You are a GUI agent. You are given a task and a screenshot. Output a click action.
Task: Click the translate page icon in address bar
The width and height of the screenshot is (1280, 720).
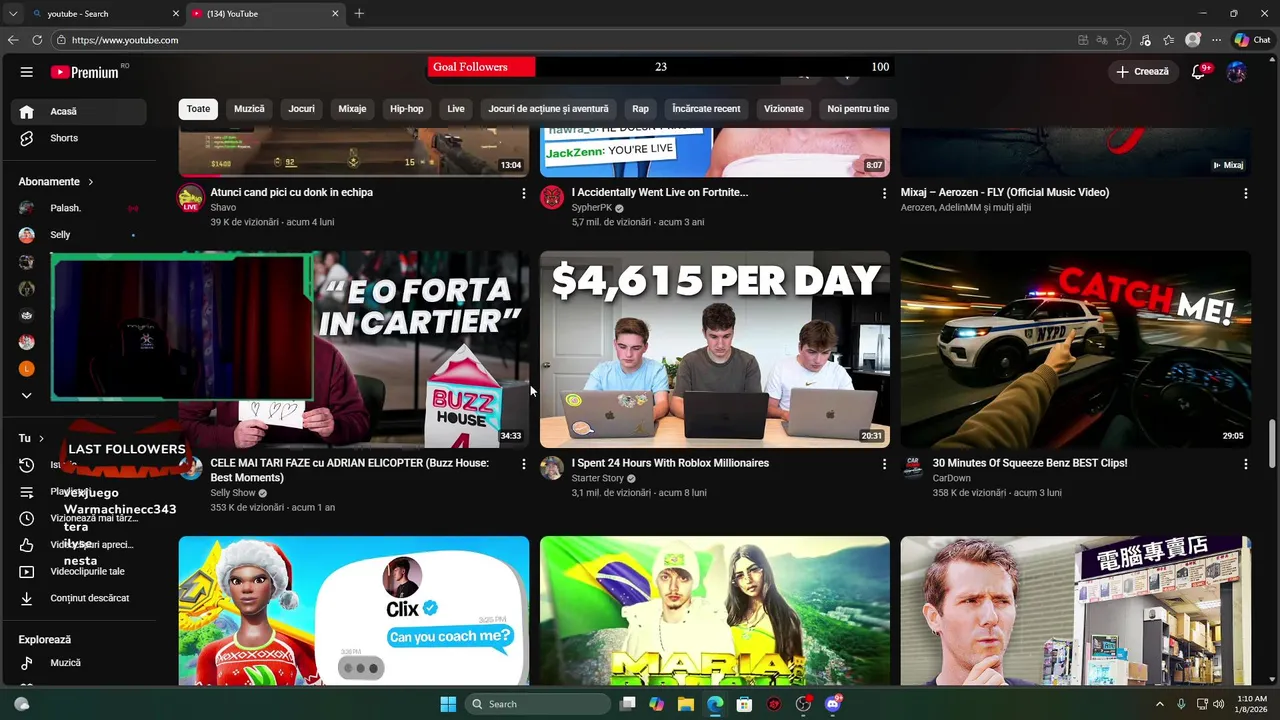pos(1102,40)
